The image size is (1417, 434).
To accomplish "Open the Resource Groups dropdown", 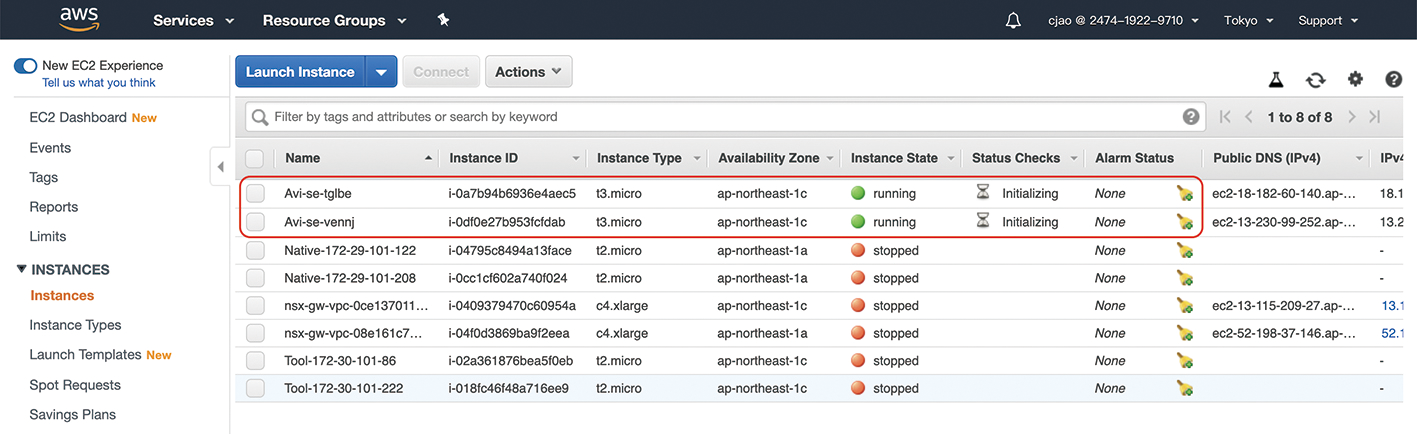I will point(334,20).
